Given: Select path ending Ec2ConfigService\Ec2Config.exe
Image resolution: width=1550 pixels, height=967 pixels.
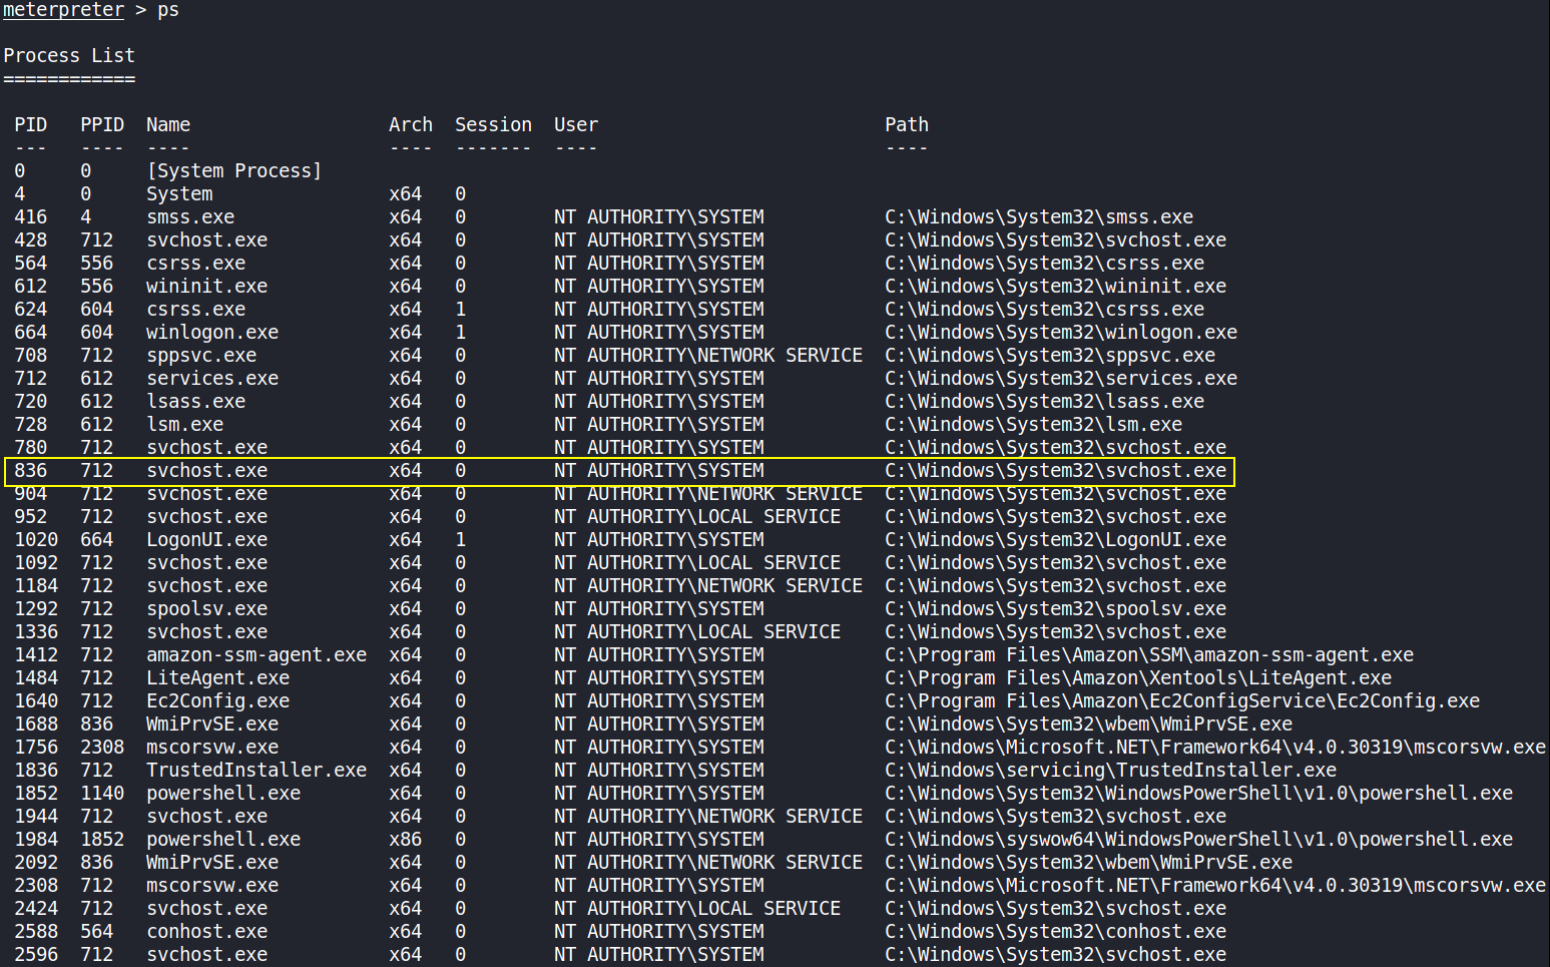Looking at the screenshot, I should click(1182, 701).
